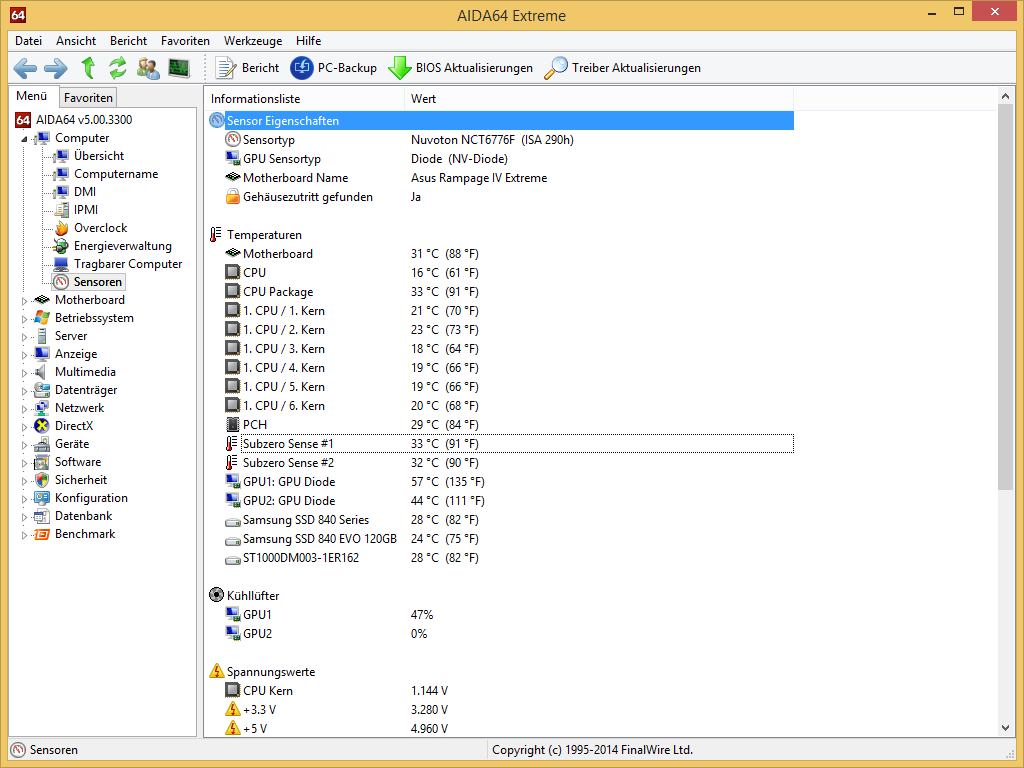Select Samsung SSD 840 EVO 120GB row
1024x768 pixels.
click(501, 539)
